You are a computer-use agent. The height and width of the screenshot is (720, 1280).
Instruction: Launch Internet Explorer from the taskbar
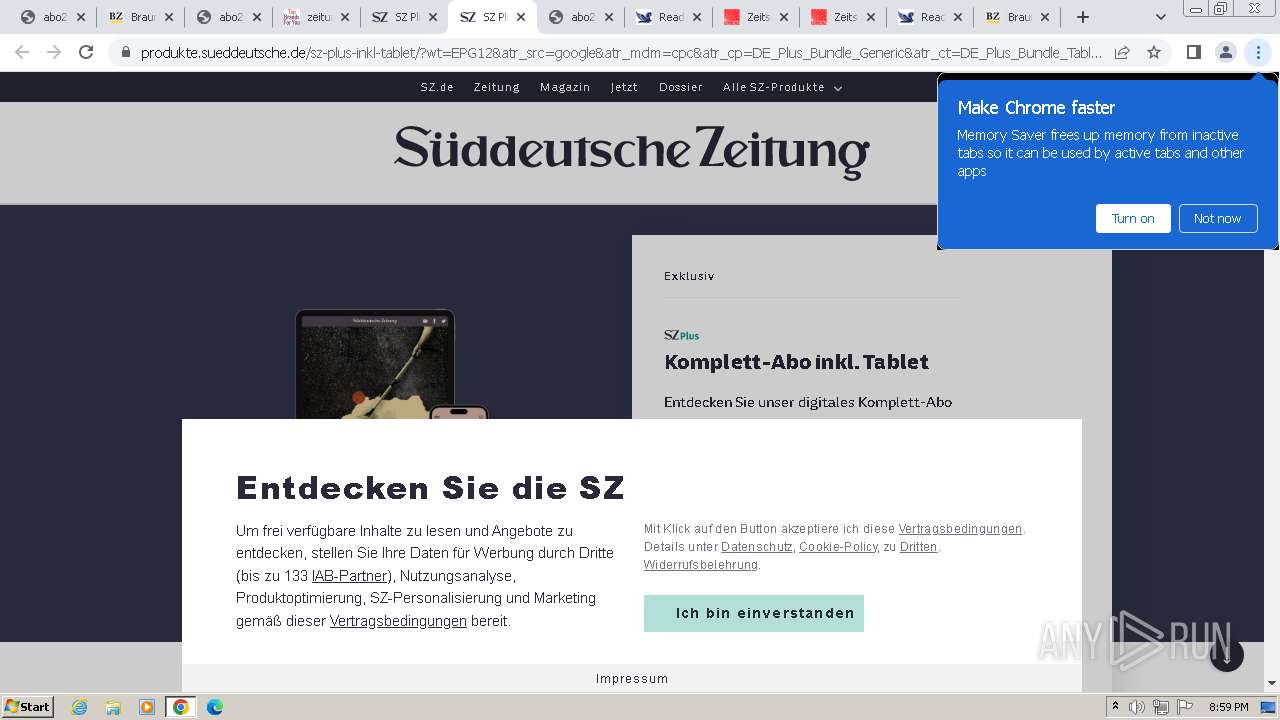(x=79, y=707)
